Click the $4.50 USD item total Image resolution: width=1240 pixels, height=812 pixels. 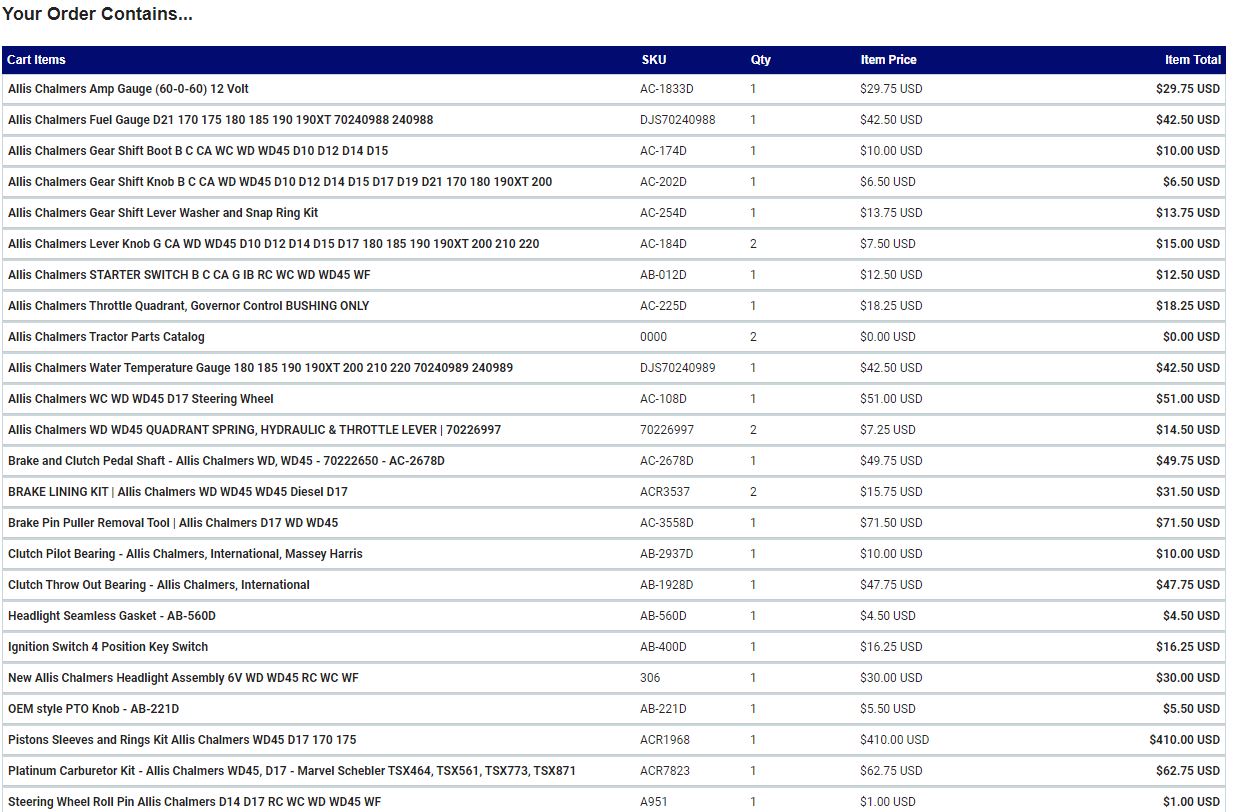tap(1192, 616)
